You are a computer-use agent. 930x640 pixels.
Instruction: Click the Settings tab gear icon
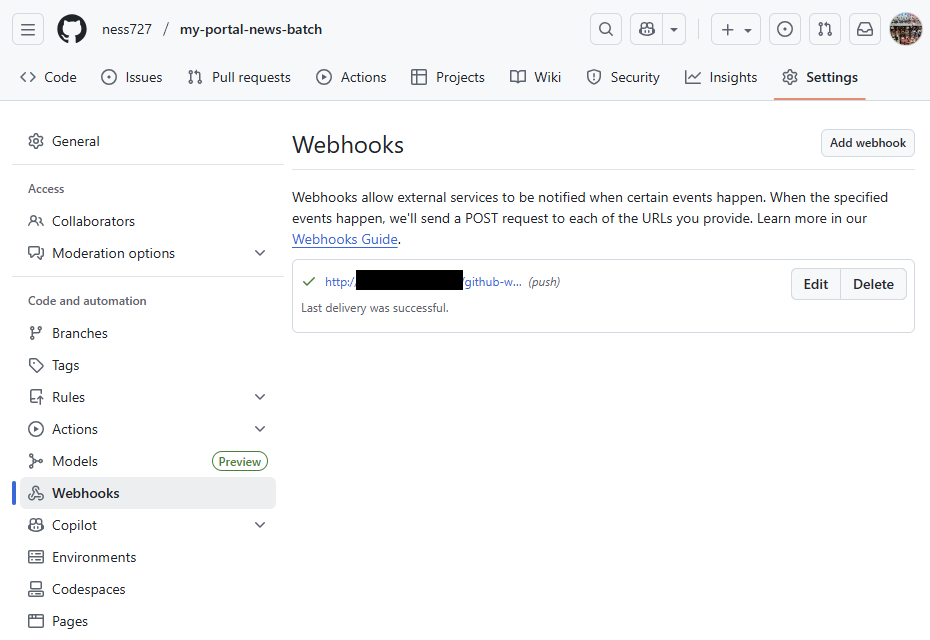789,77
